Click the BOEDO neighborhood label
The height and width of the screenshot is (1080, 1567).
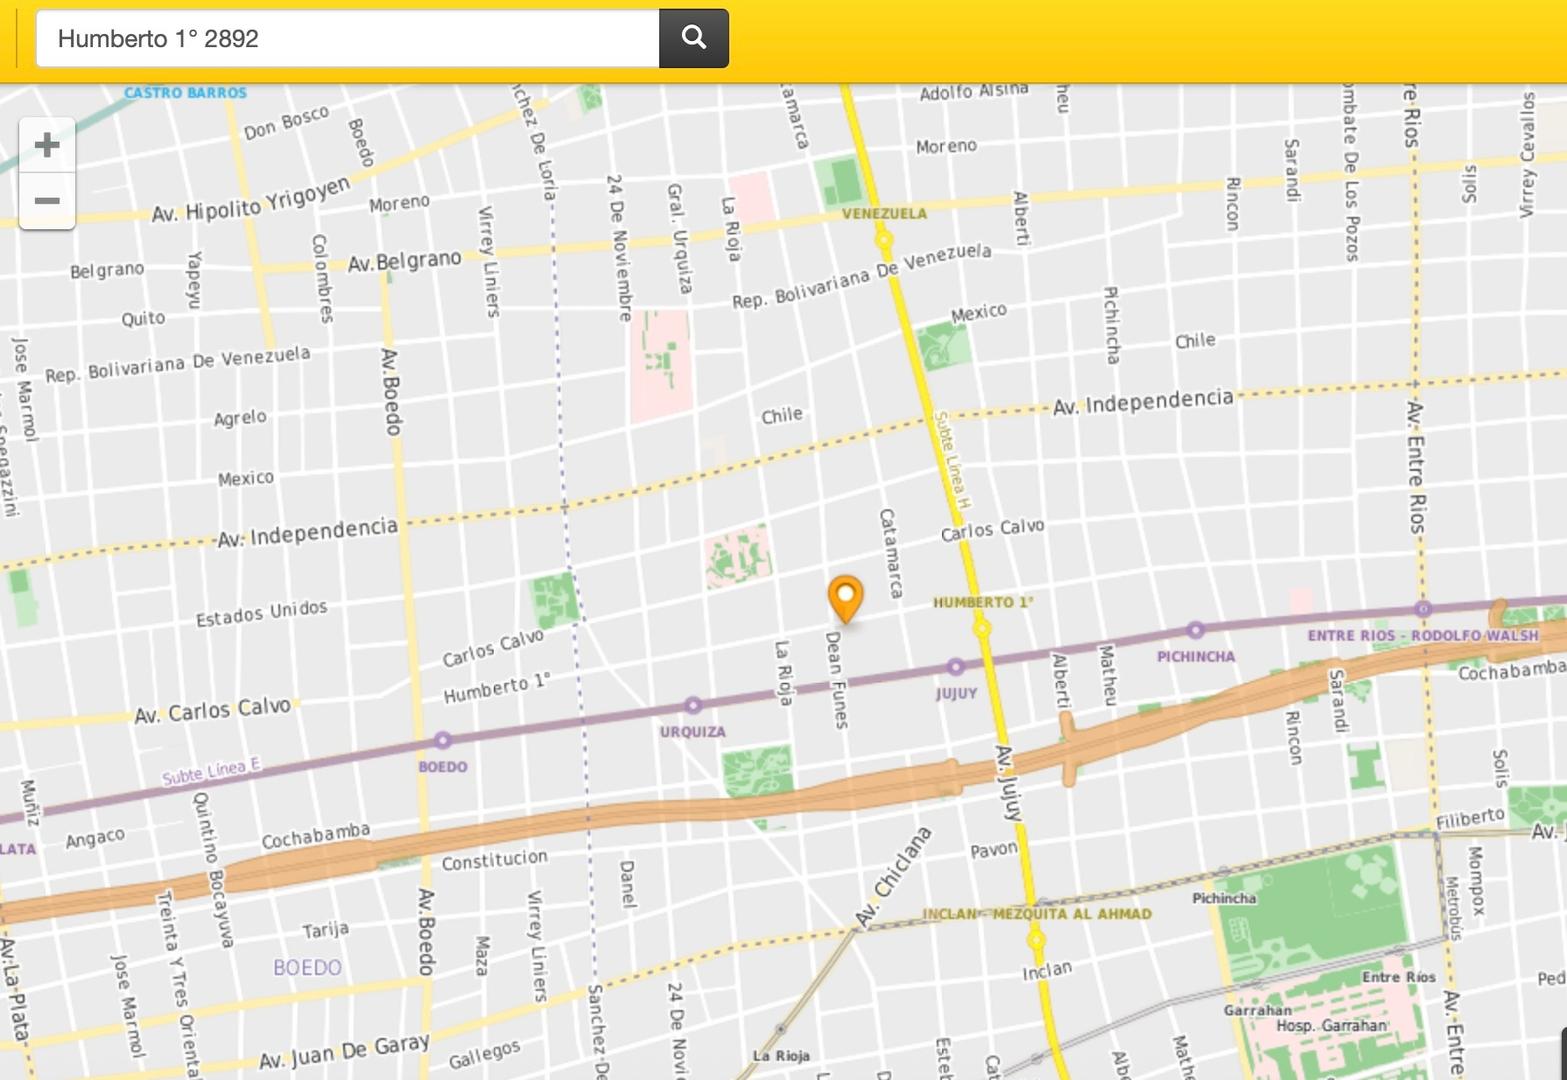[307, 967]
